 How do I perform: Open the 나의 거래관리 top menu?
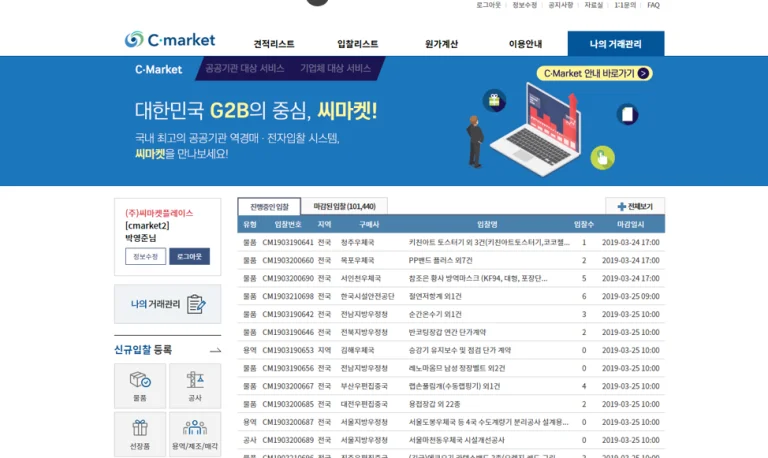click(616, 44)
